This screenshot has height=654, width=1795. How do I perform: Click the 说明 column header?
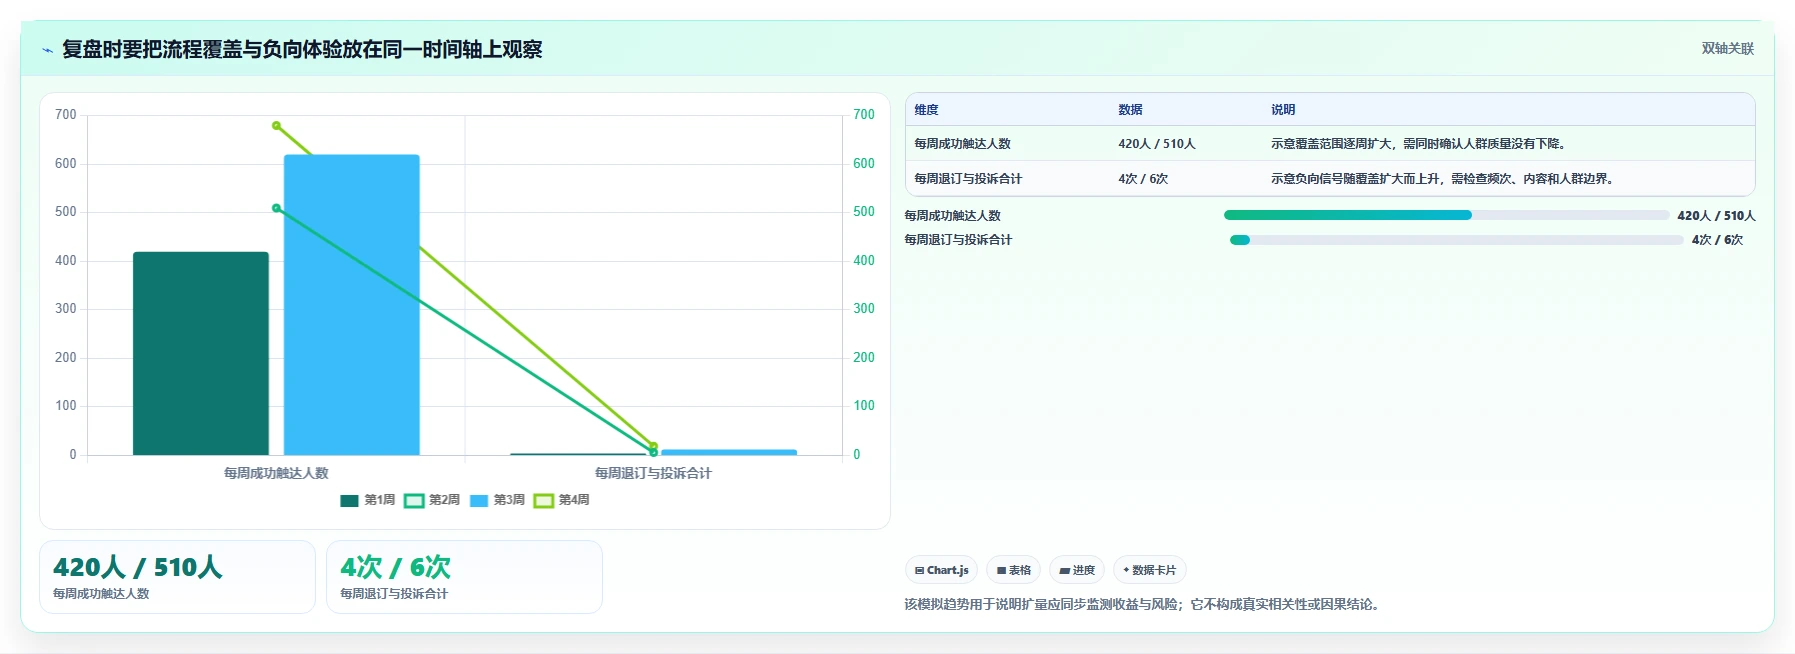1283,110
